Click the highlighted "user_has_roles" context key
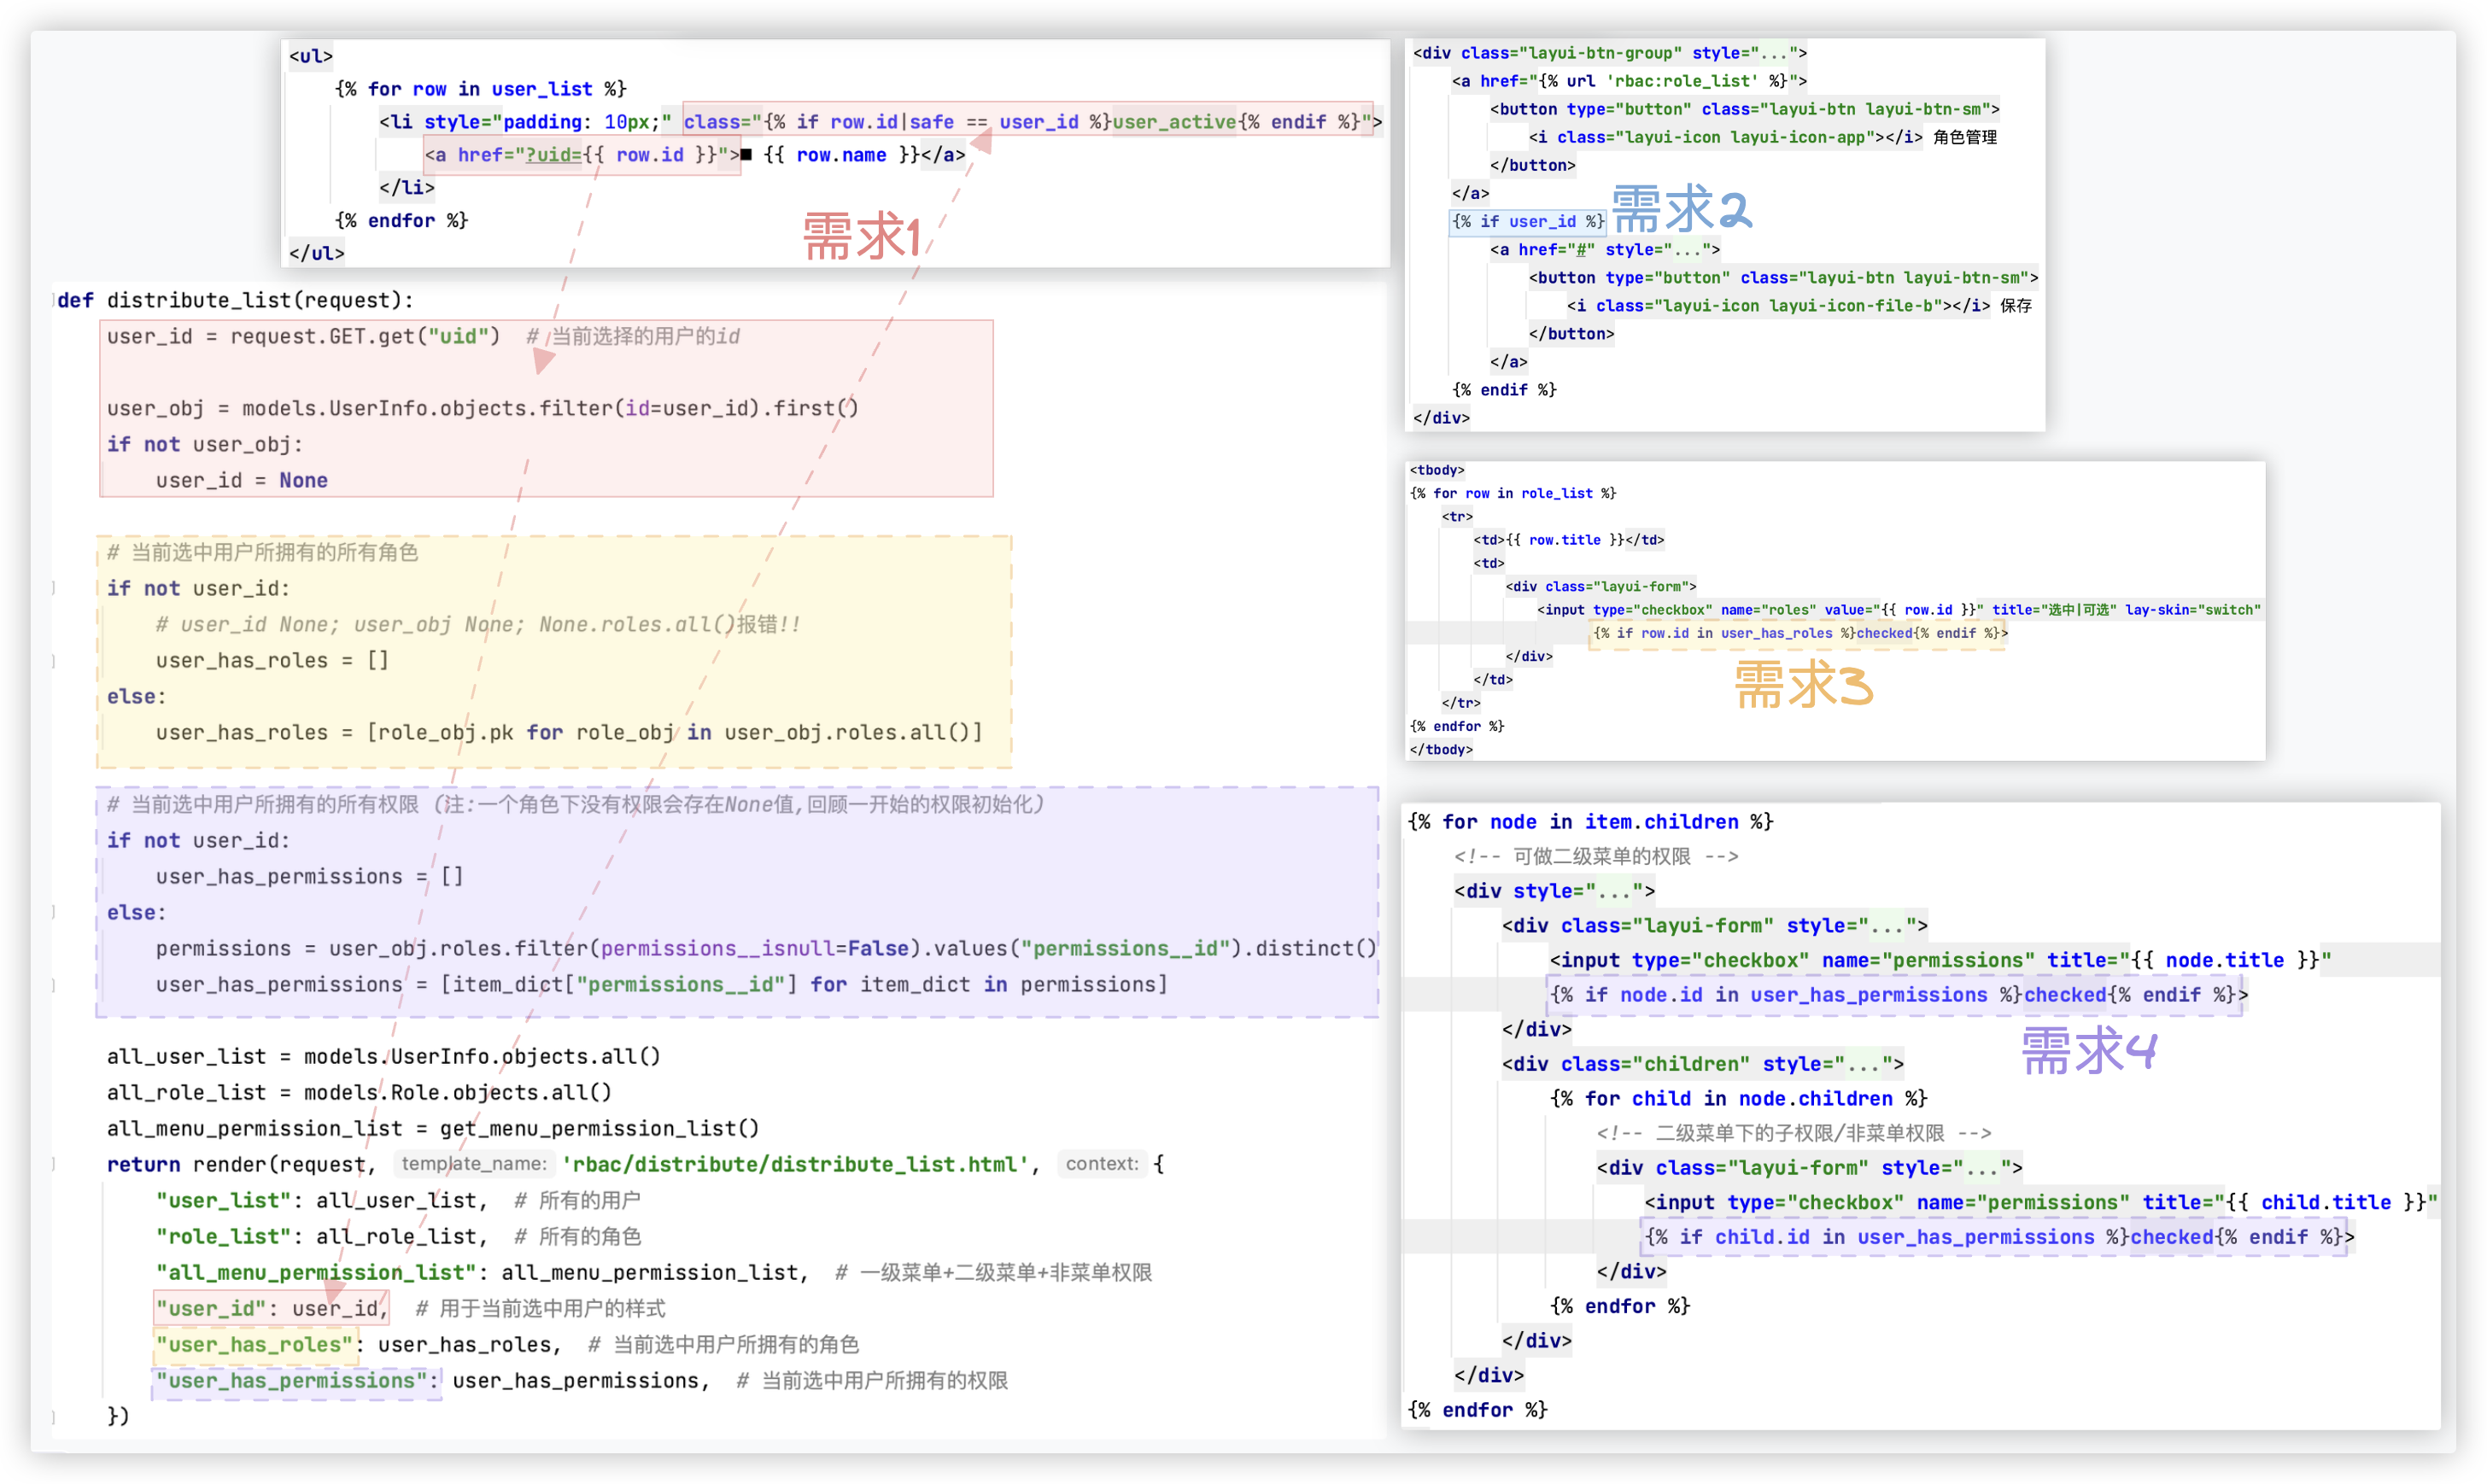The width and height of the screenshot is (2487, 1484). [256, 1344]
